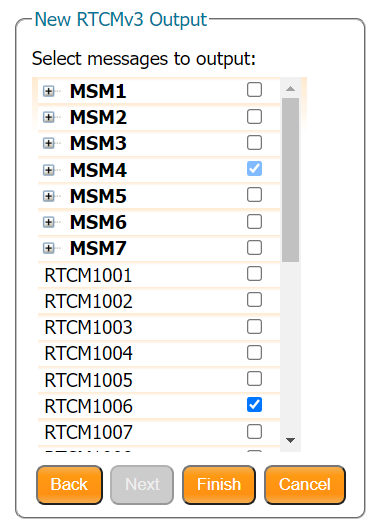
Task: Select the RTCM1005 row label
Action: pos(89,380)
